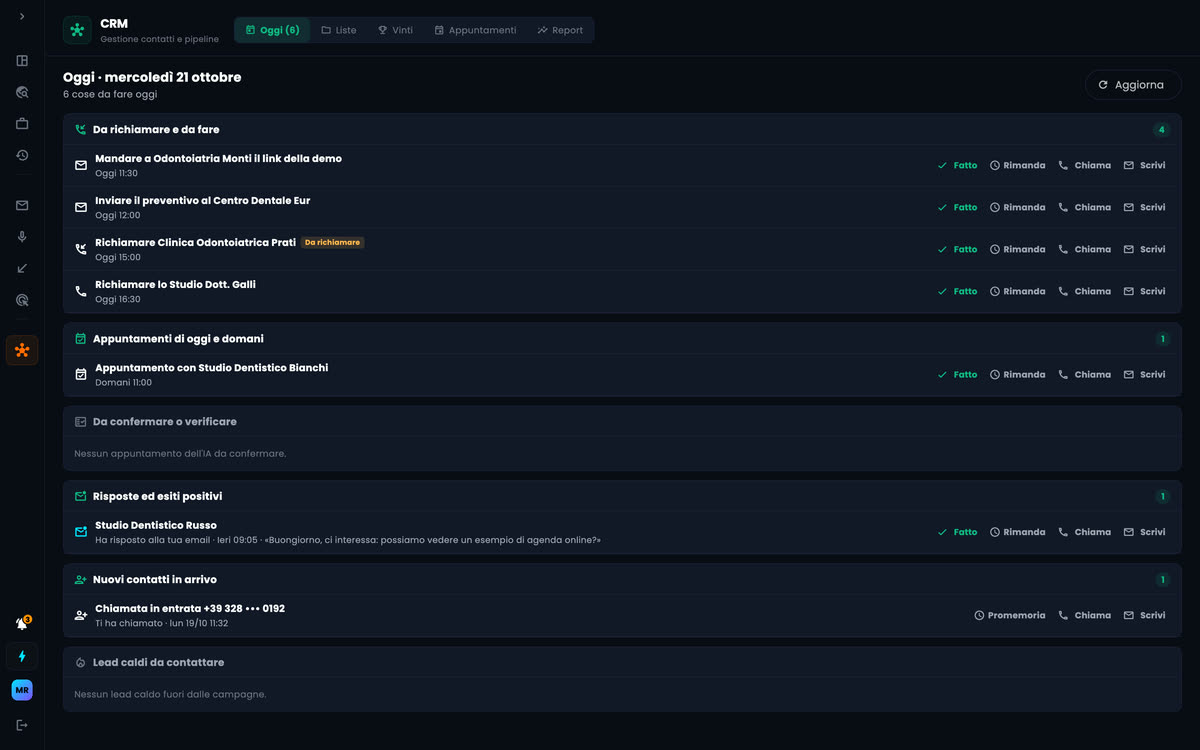The height and width of the screenshot is (750, 1200).
Task: Open the dashboard layout icon in the sidebar
Action: (22, 61)
